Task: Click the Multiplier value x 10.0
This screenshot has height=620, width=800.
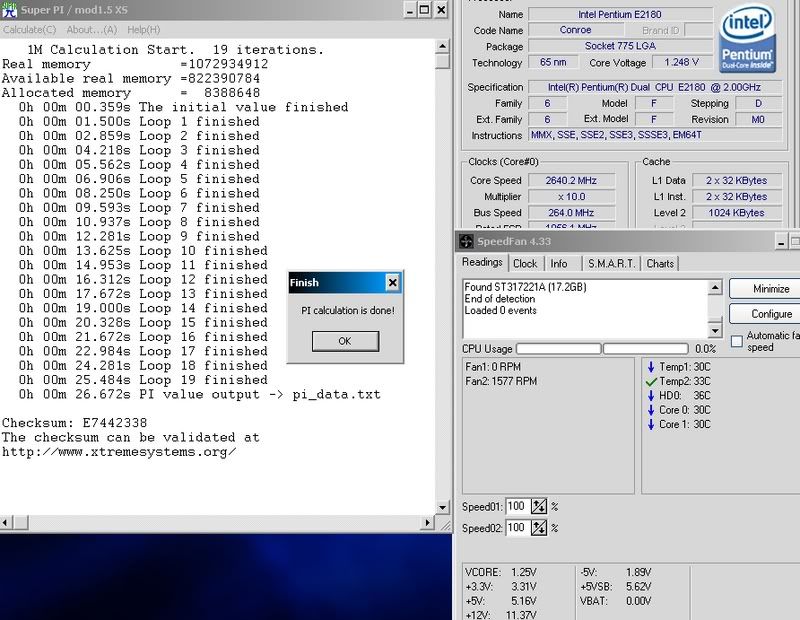Action: coord(571,196)
